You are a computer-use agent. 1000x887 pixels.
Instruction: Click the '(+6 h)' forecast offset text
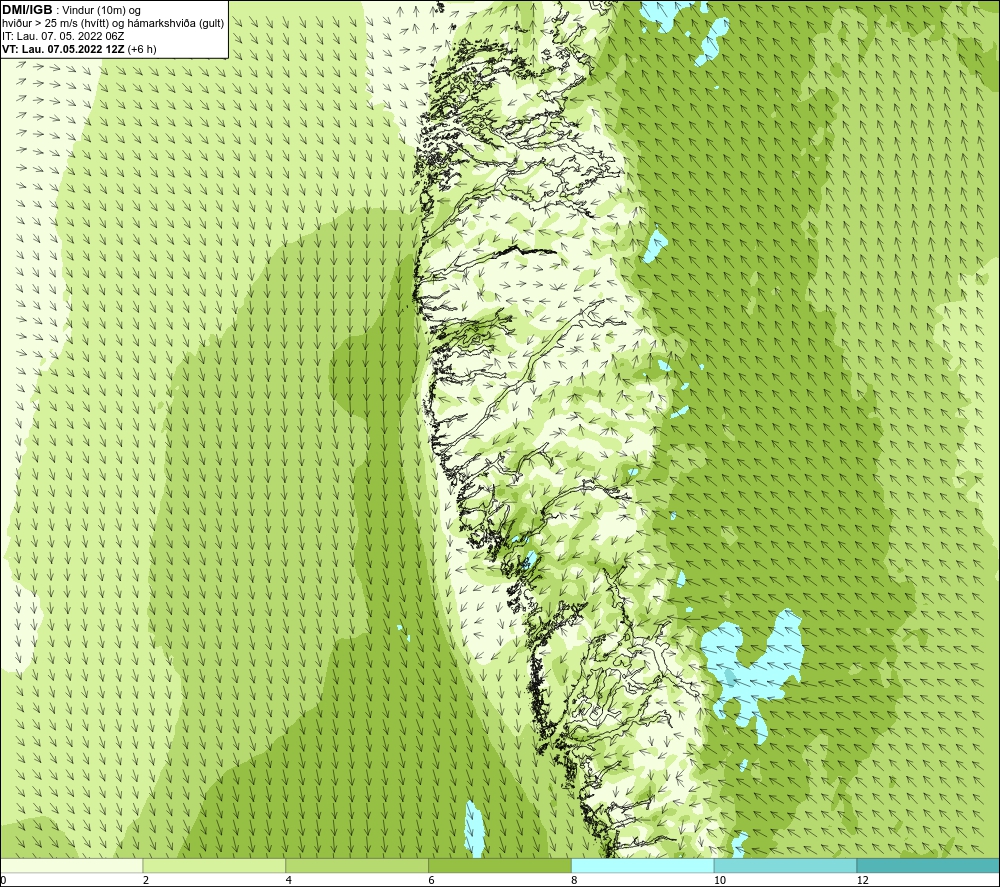point(142,49)
